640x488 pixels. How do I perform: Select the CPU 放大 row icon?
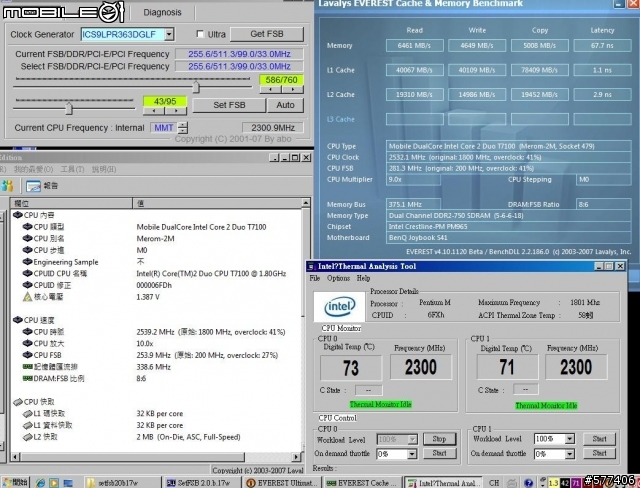tap(27, 343)
